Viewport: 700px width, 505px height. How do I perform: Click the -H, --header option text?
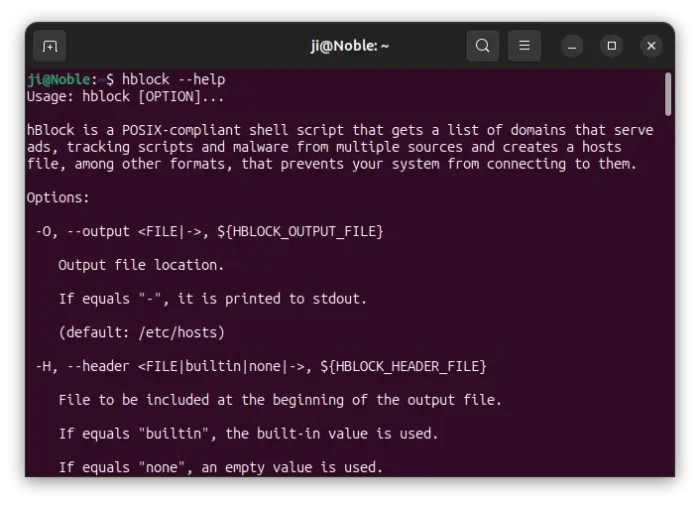pyautogui.click(x=83, y=367)
